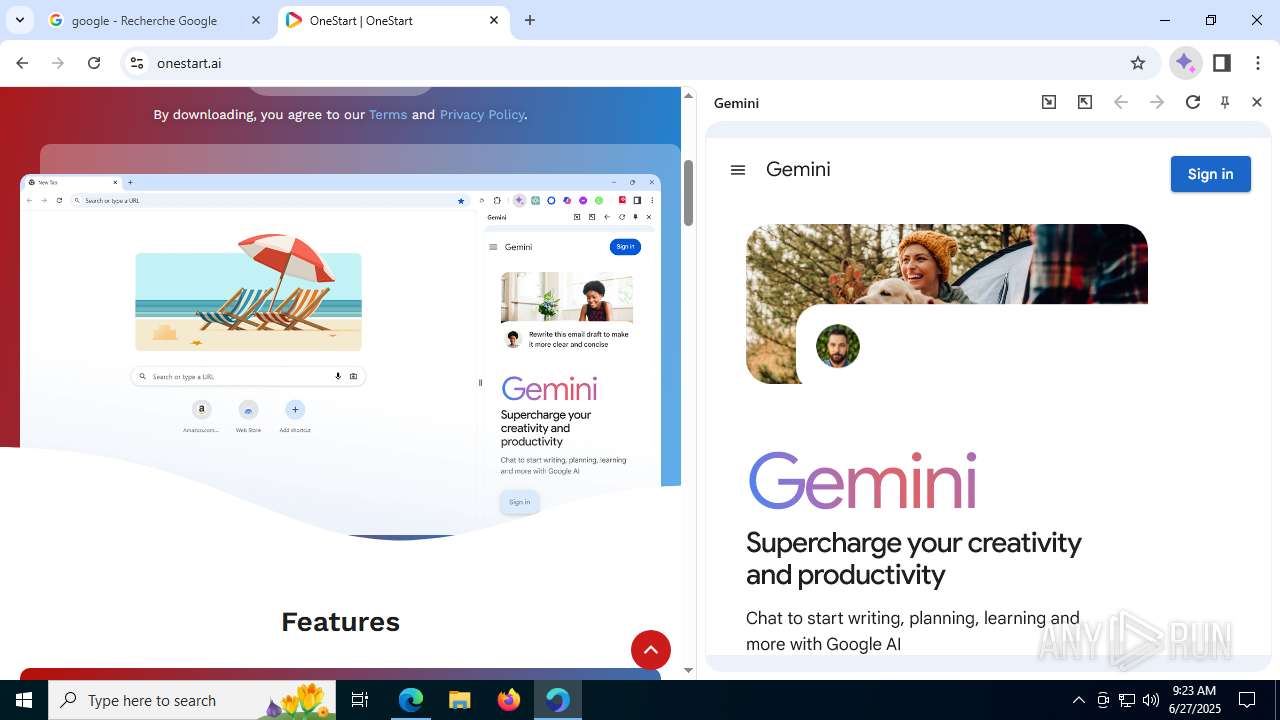1280x720 pixels.
Task: Click the man's avatar in Gemini card
Action: pyautogui.click(x=838, y=346)
